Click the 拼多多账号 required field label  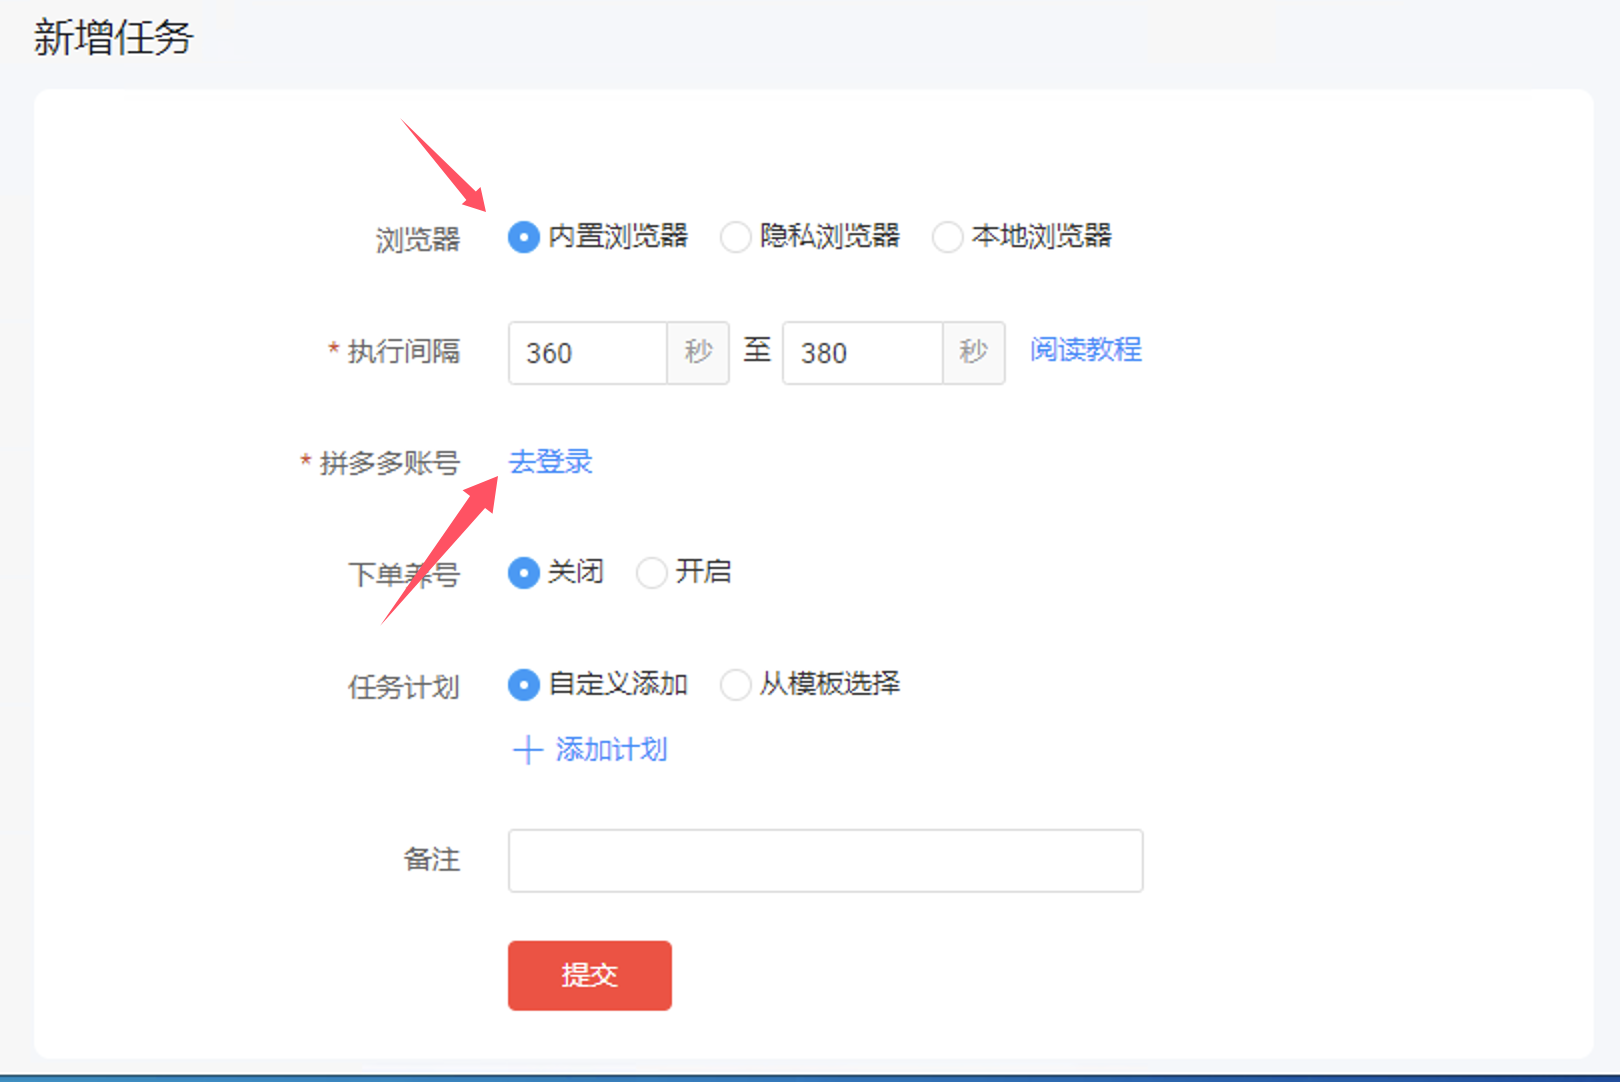coord(392,462)
